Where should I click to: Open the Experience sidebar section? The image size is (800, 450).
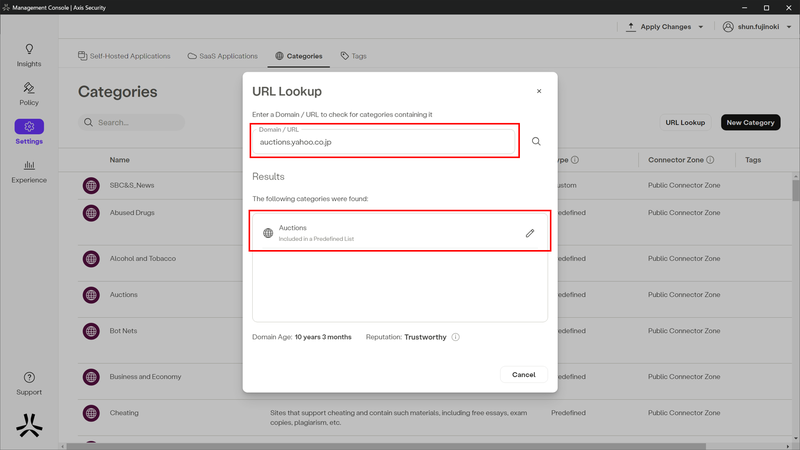pyautogui.click(x=29, y=171)
